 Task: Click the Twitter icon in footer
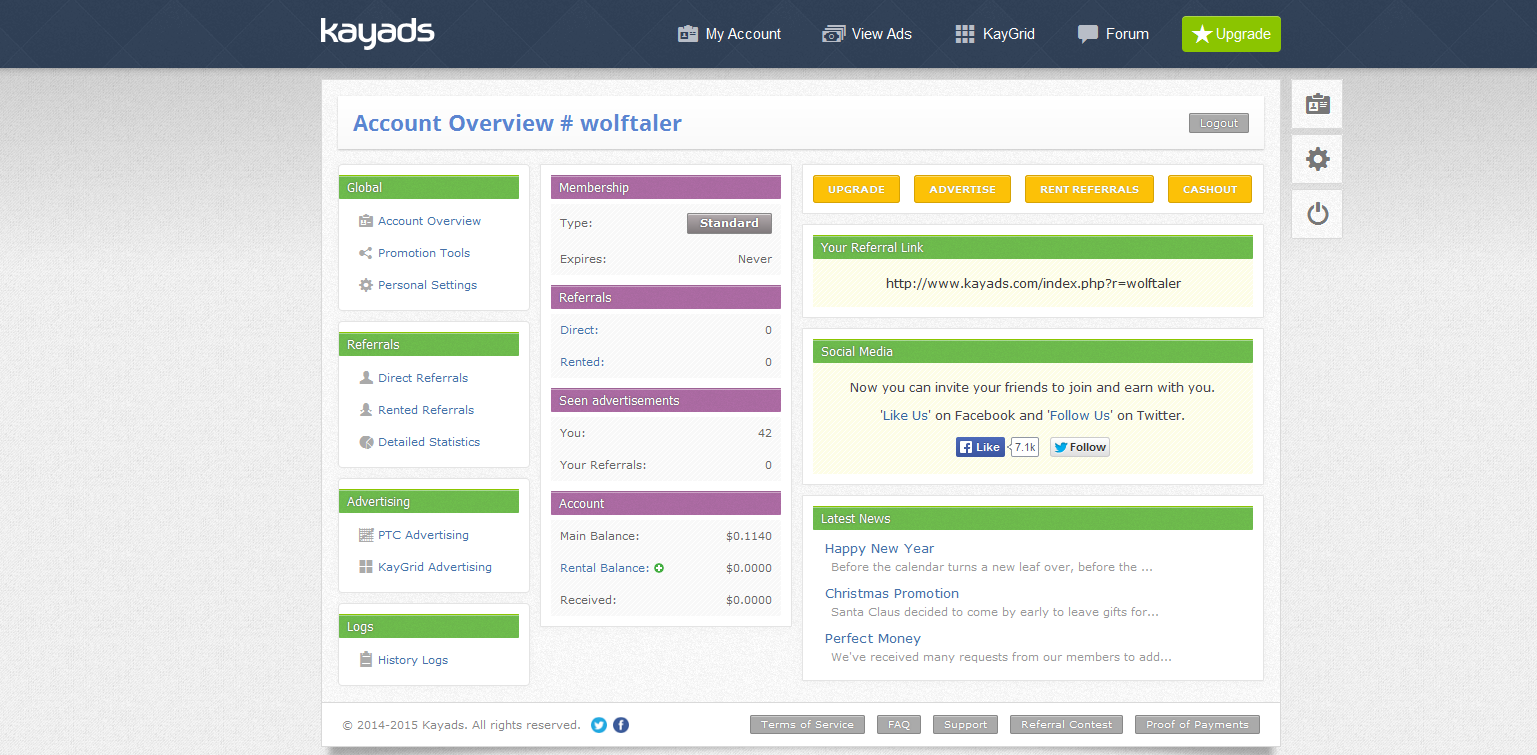(x=599, y=725)
